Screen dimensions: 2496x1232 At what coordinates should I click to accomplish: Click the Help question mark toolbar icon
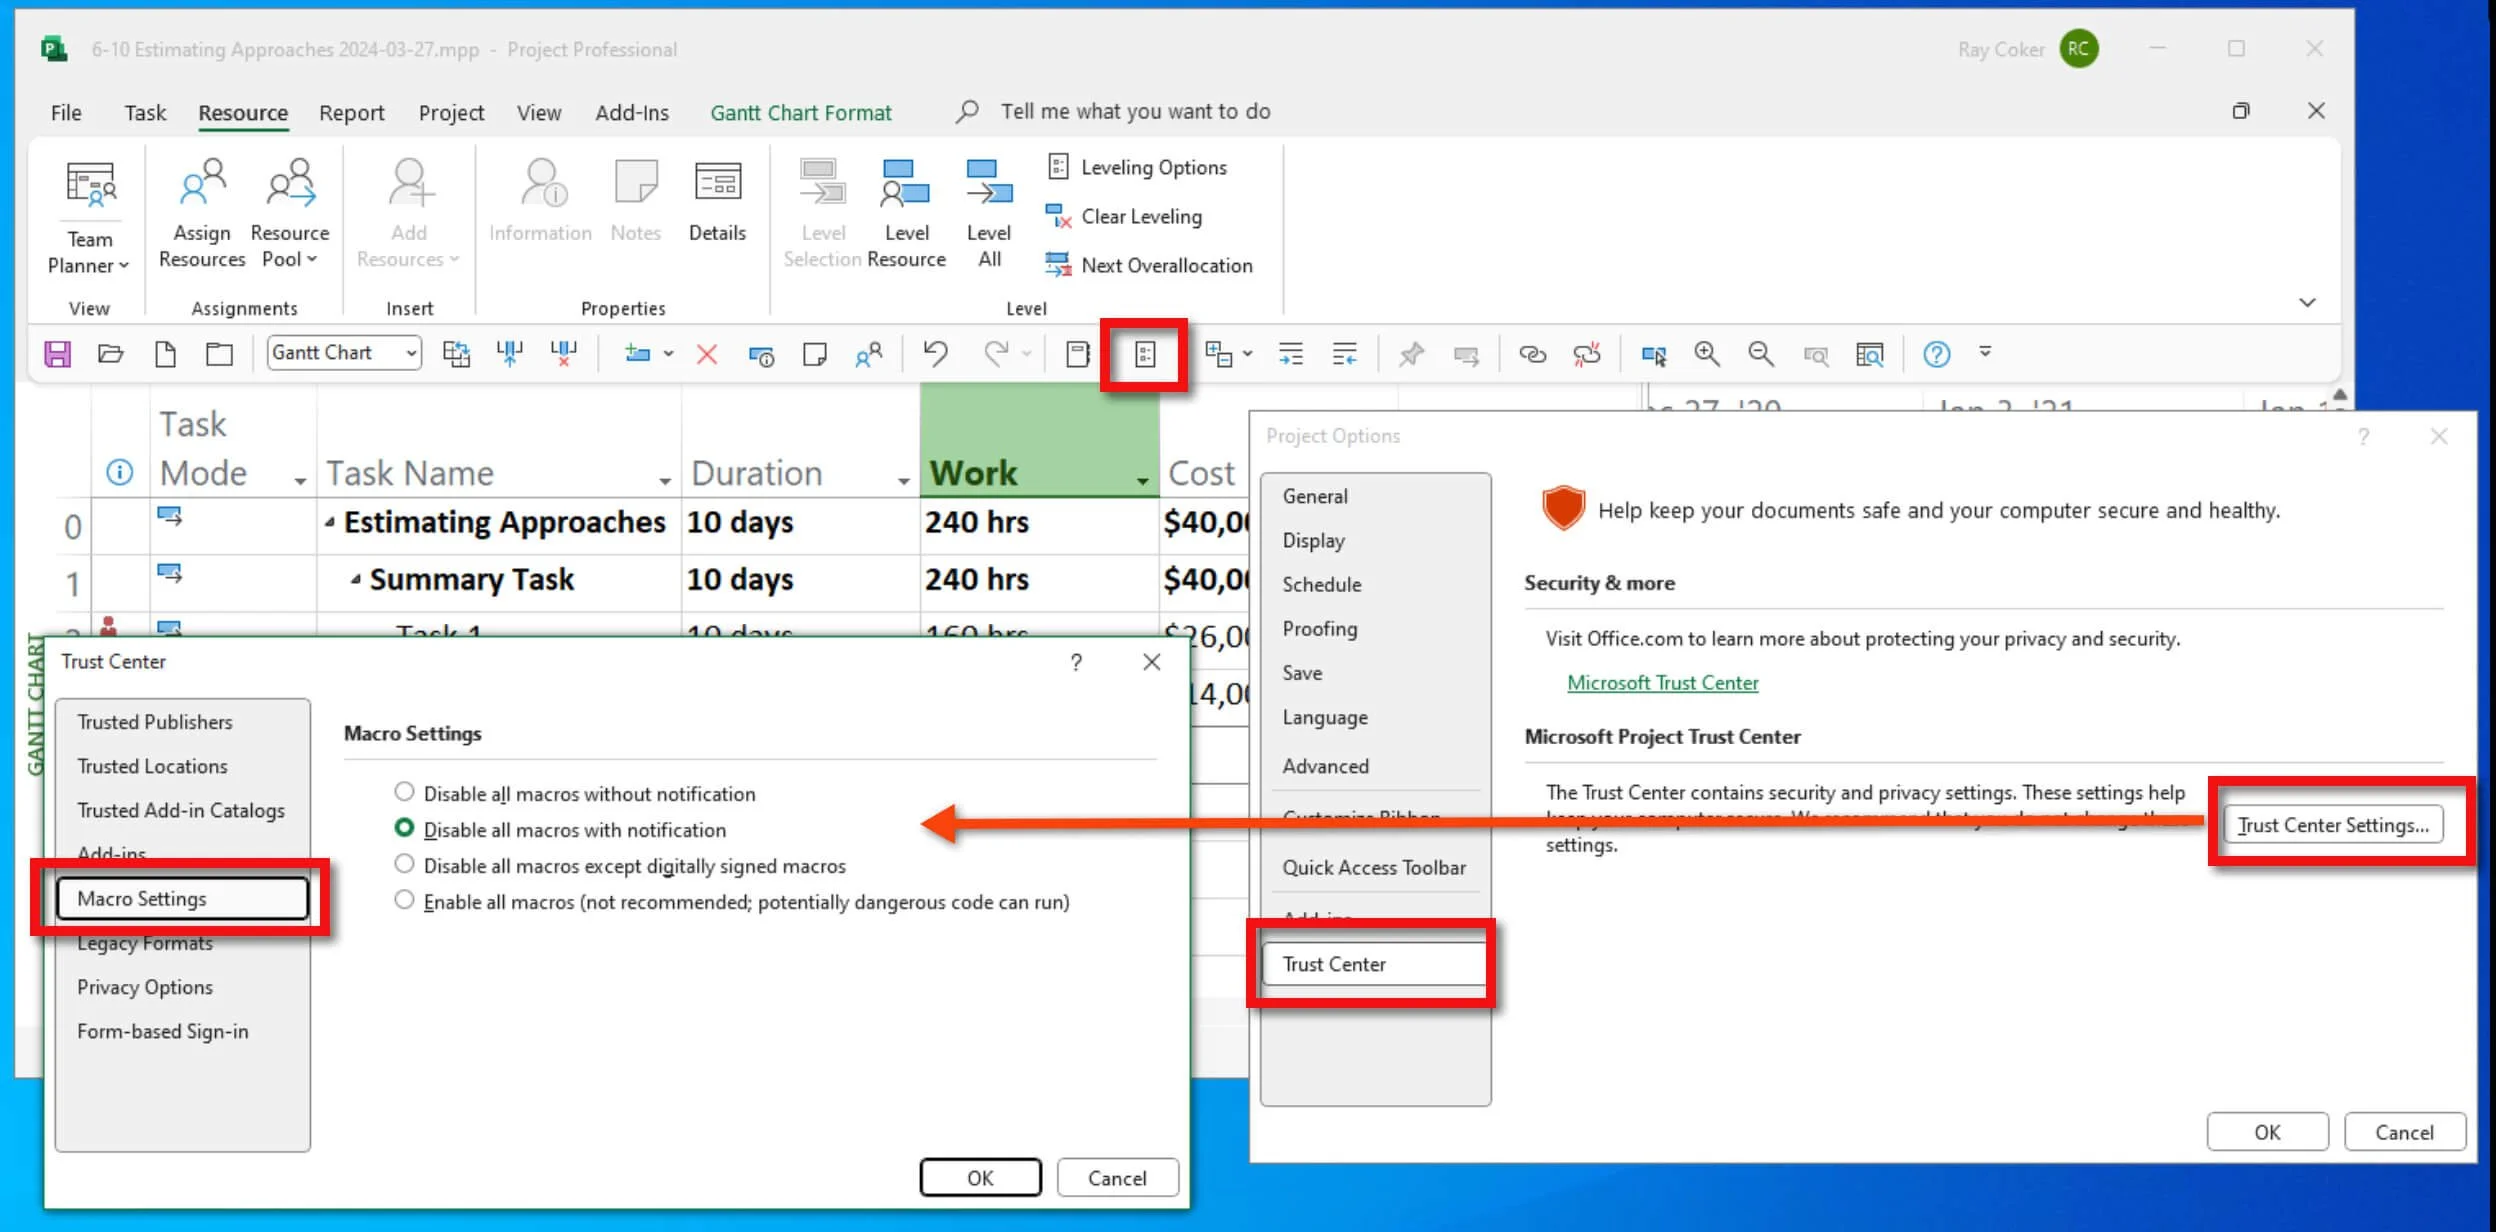pos(1936,354)
